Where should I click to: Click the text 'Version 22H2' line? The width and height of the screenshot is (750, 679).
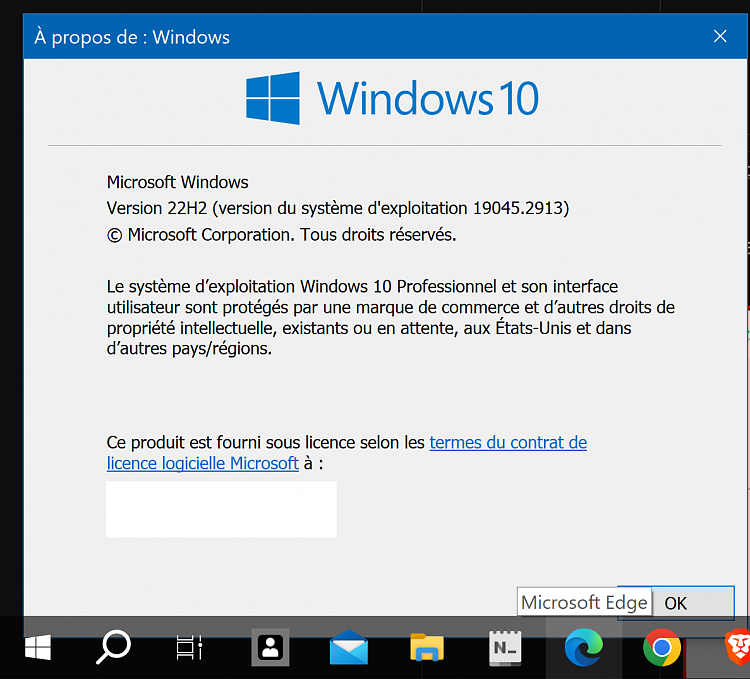coord(338,208)
